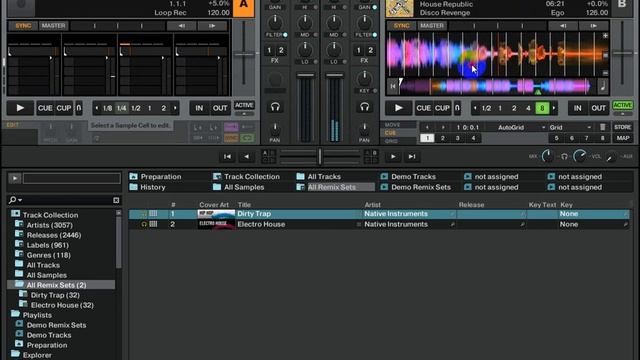This screenshot has height=360, width=640.
Task: Set Deck B loop IN point
Action: tap(578, 108)
